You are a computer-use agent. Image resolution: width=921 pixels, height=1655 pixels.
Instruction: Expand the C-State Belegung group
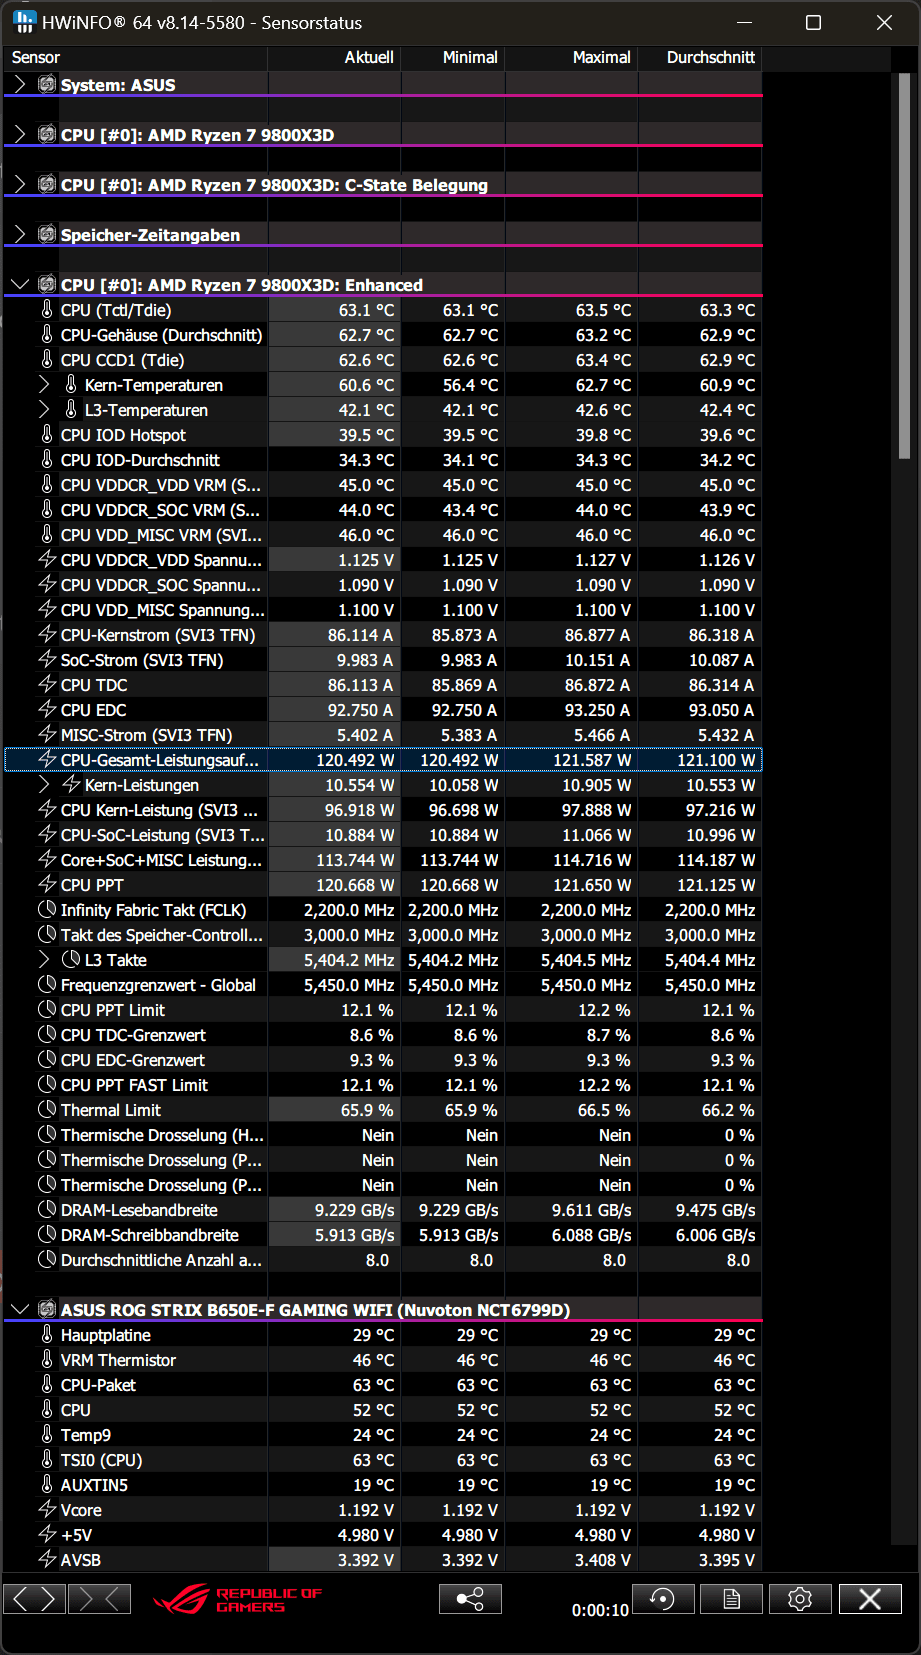point(19,185)
